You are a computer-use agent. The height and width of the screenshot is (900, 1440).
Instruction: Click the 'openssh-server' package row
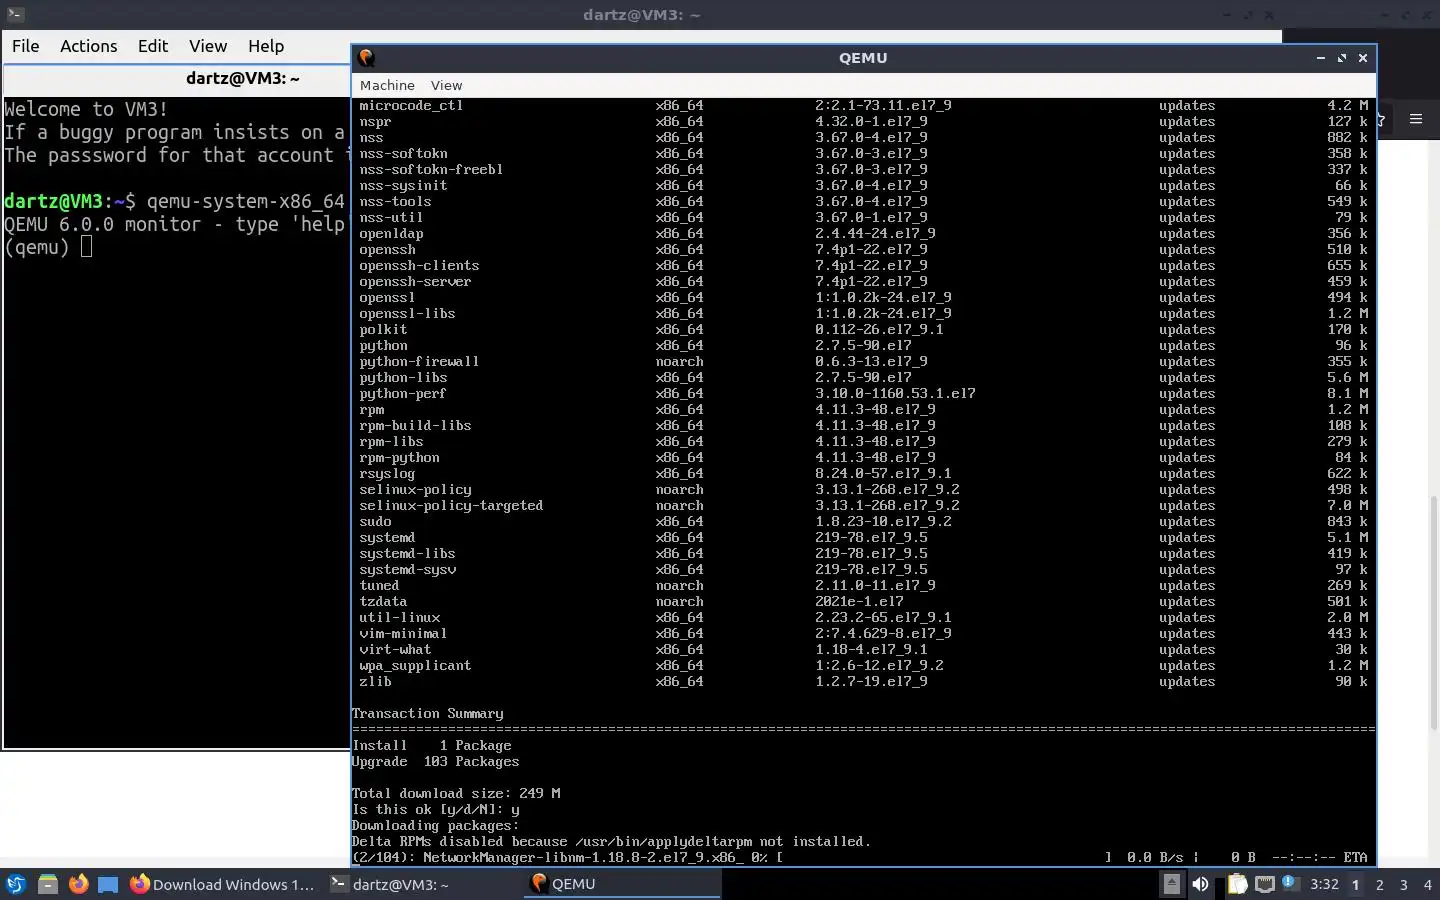(863, 281)
